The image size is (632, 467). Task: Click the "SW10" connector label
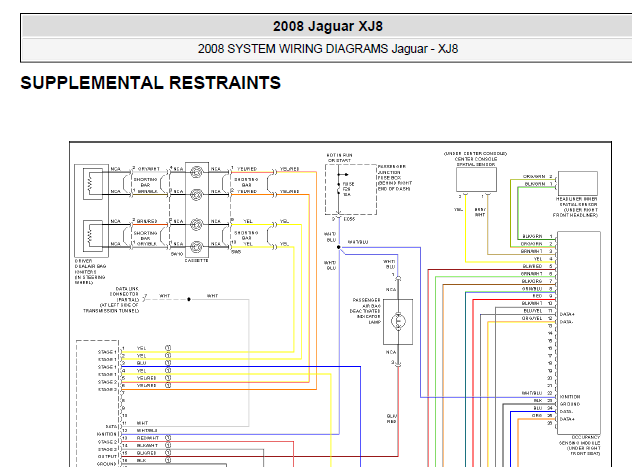pos(177,254)
